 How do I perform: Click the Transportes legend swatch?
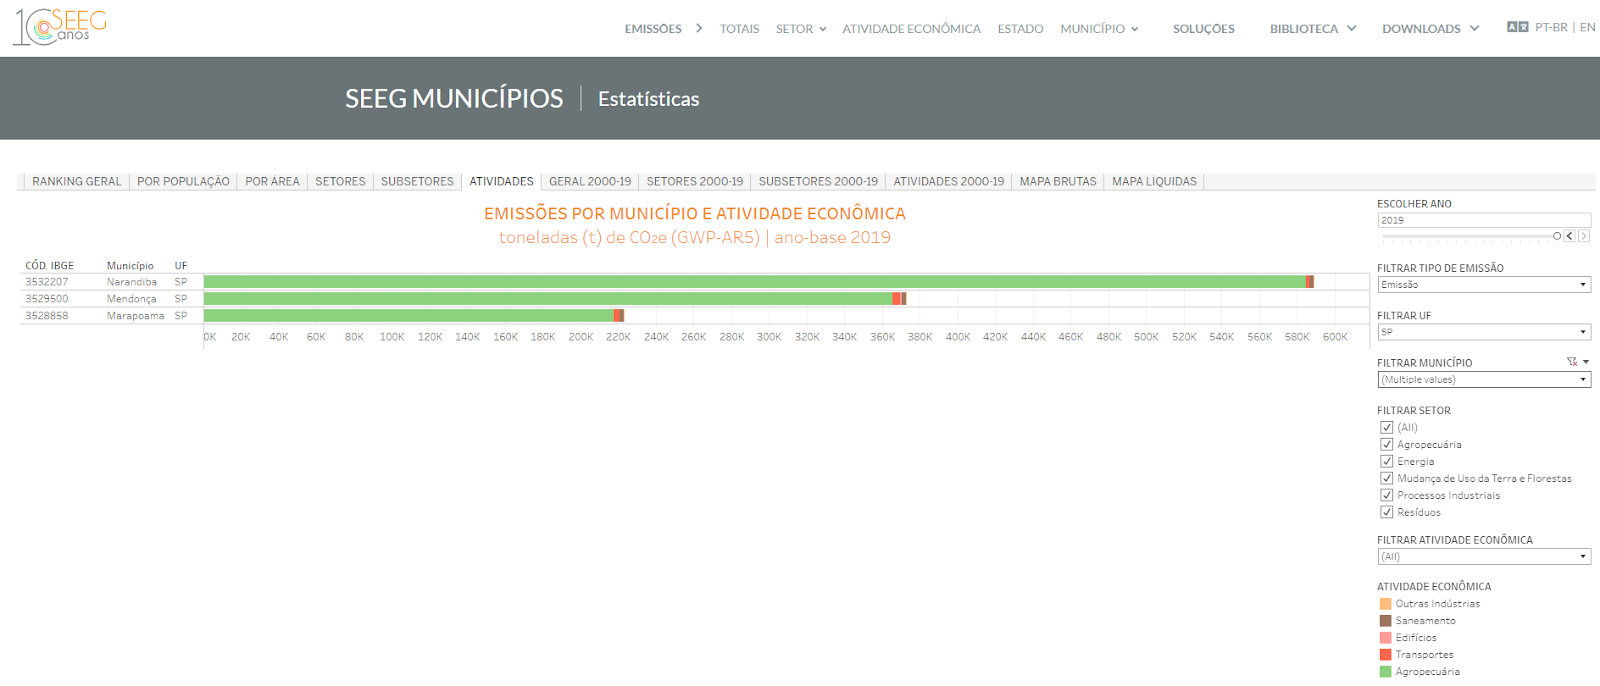click(1386, 655)
